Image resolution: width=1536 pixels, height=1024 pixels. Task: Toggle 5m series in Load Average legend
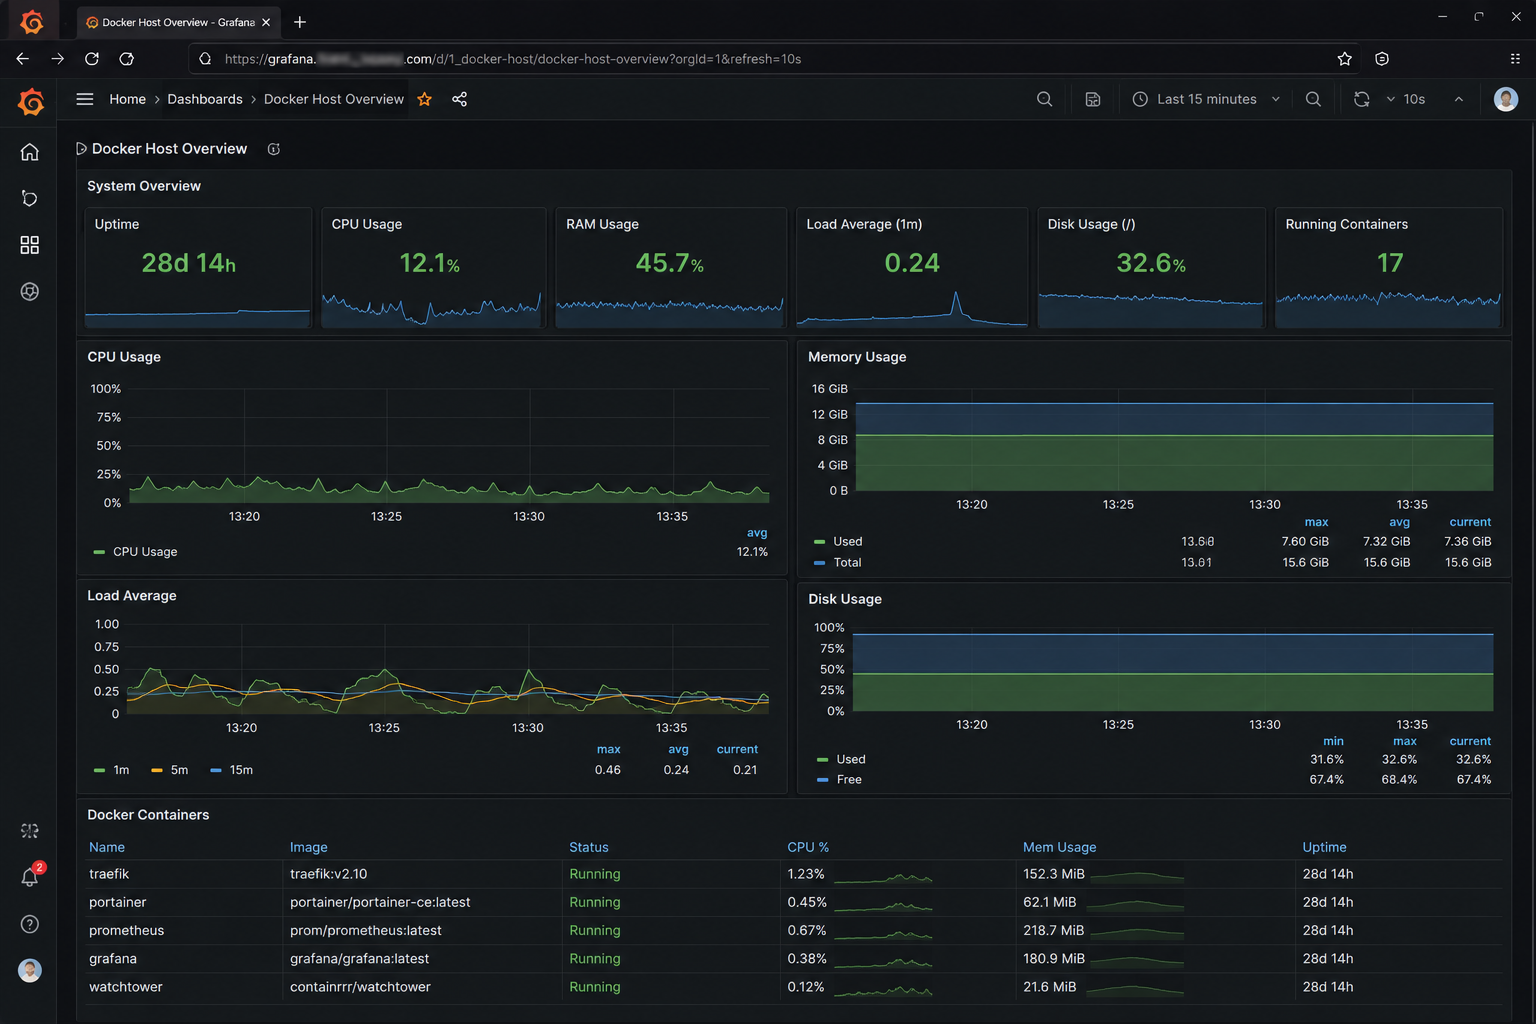coord(170,770)
